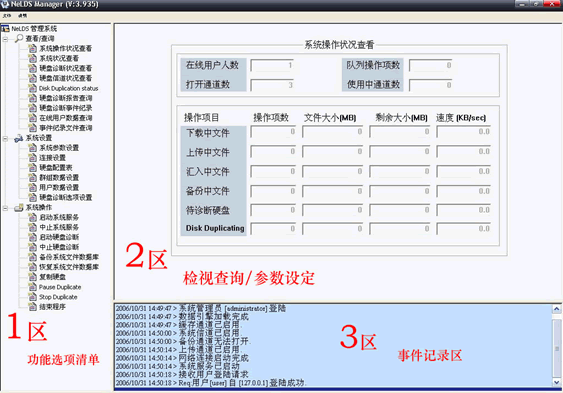Open 系统参数设置 from the tree
This screenshot has height=393, width=563.
pos(59,148)
